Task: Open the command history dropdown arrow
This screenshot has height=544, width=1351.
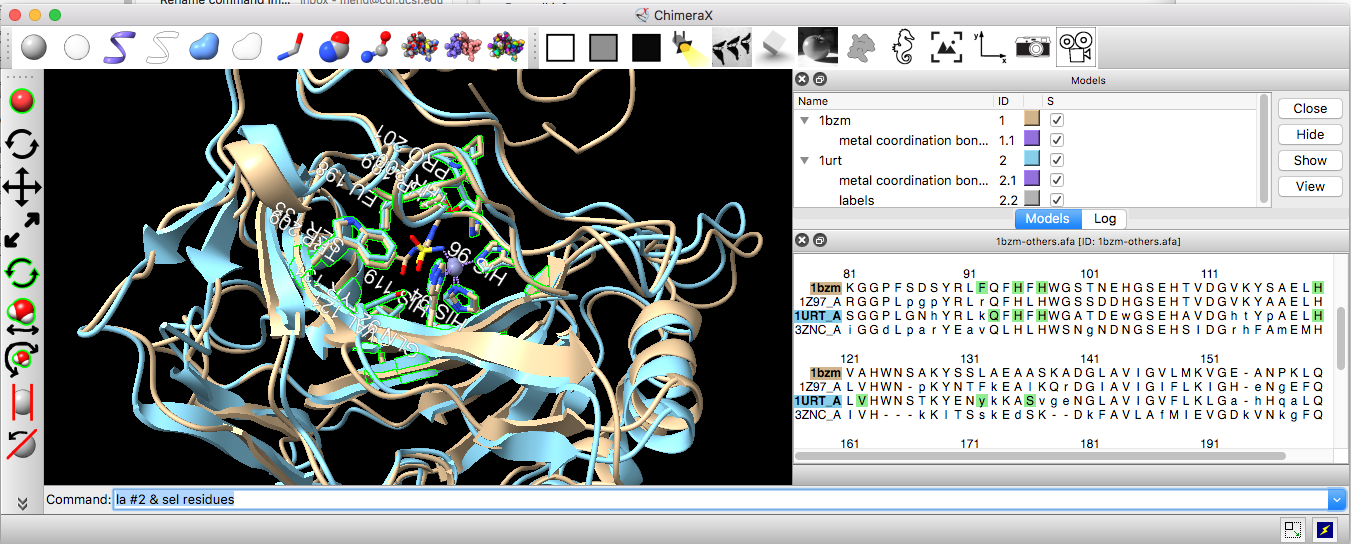Action: (x=1336, y=499)
